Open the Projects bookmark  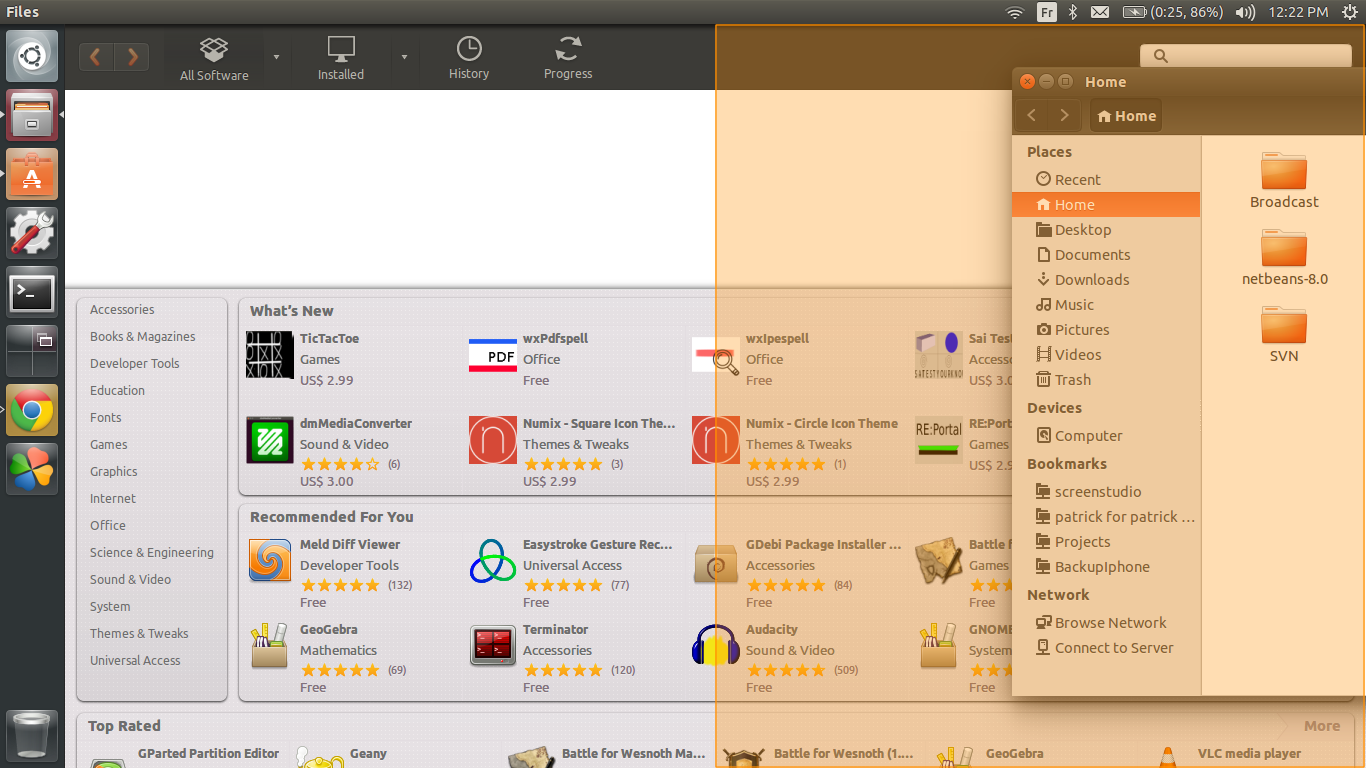coord(1106,542)
